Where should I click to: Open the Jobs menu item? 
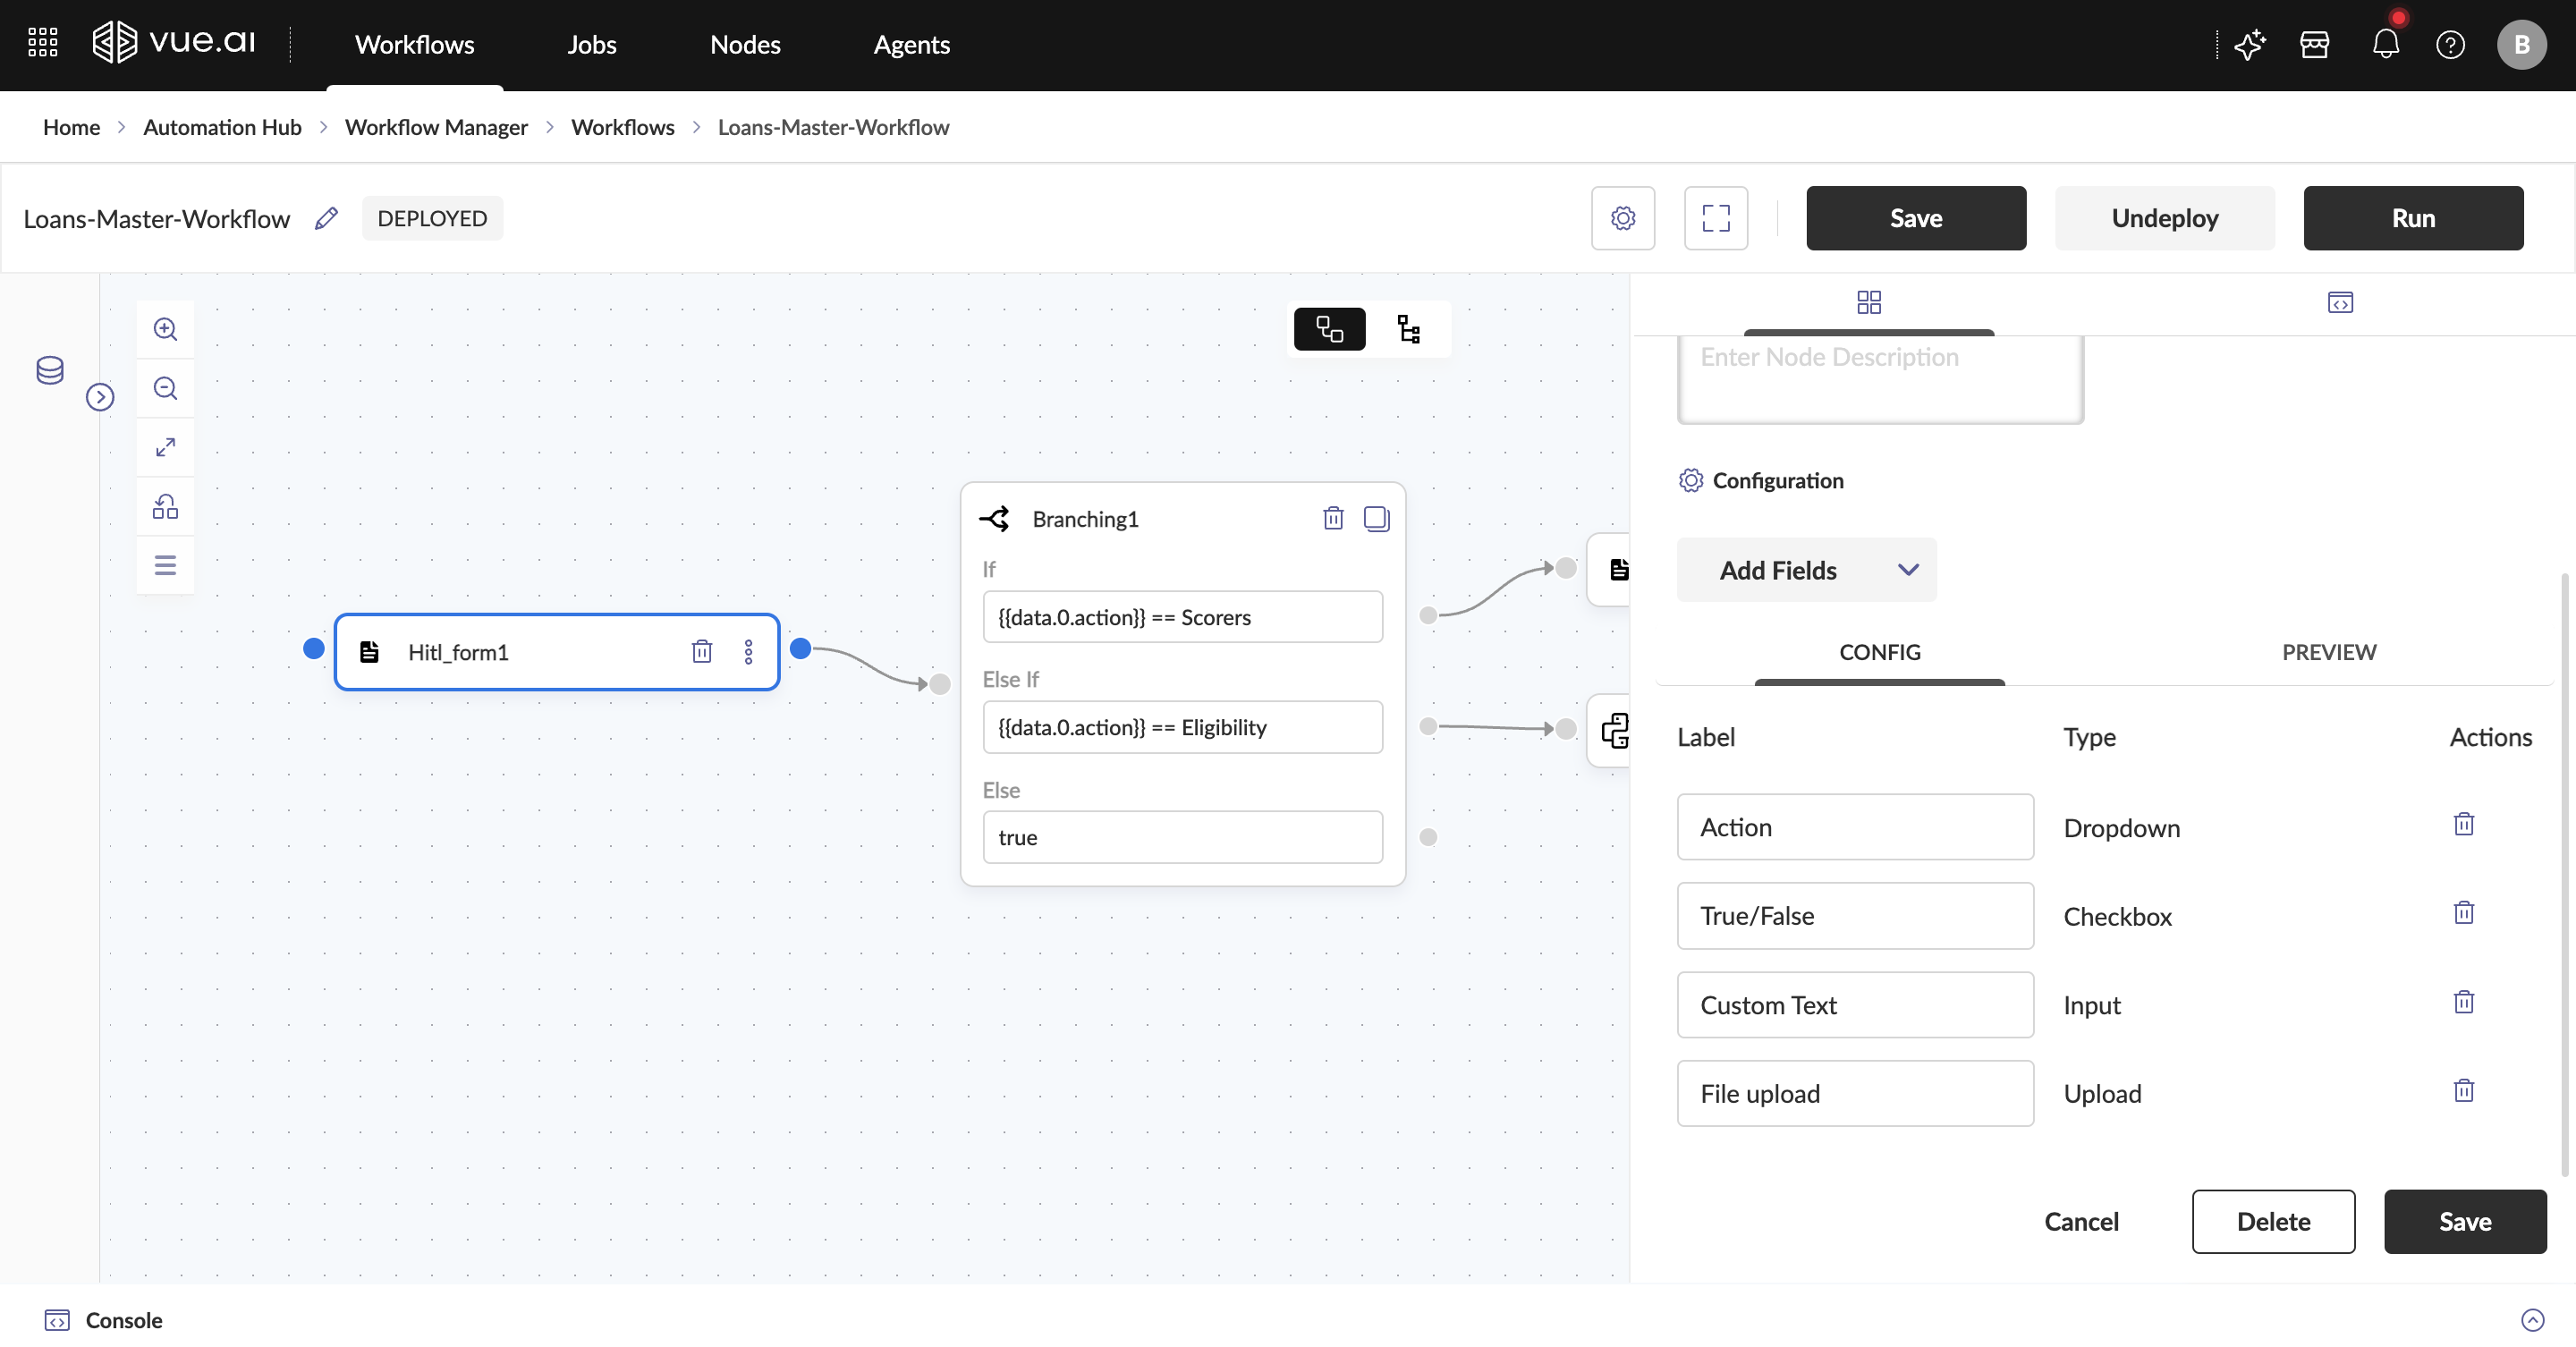coord(591,45)
